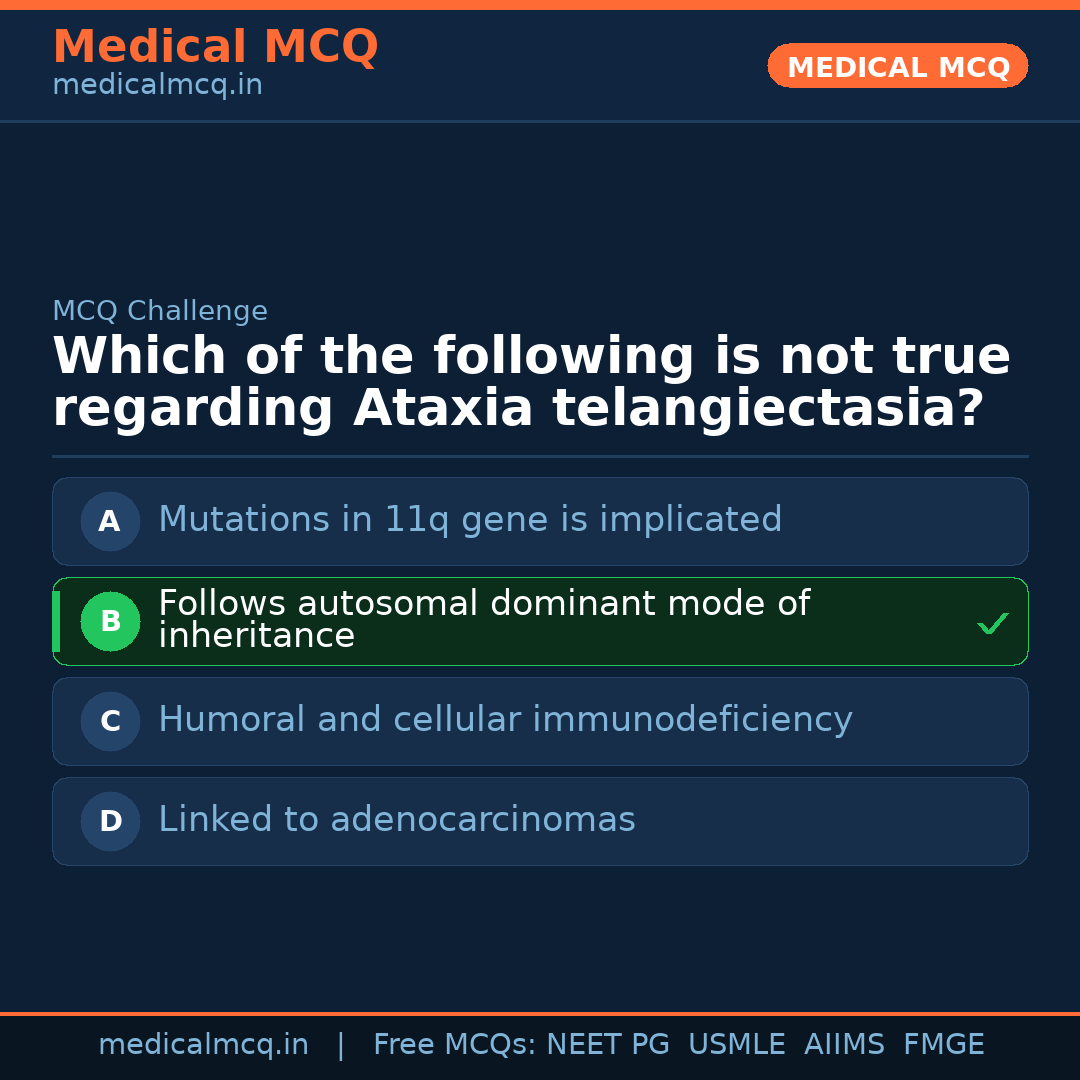Image resolution: width=1080 pixels, height=1080 pixels.
Task: Click the NEET PG footer label
Action: click(x=608, y=1045)
